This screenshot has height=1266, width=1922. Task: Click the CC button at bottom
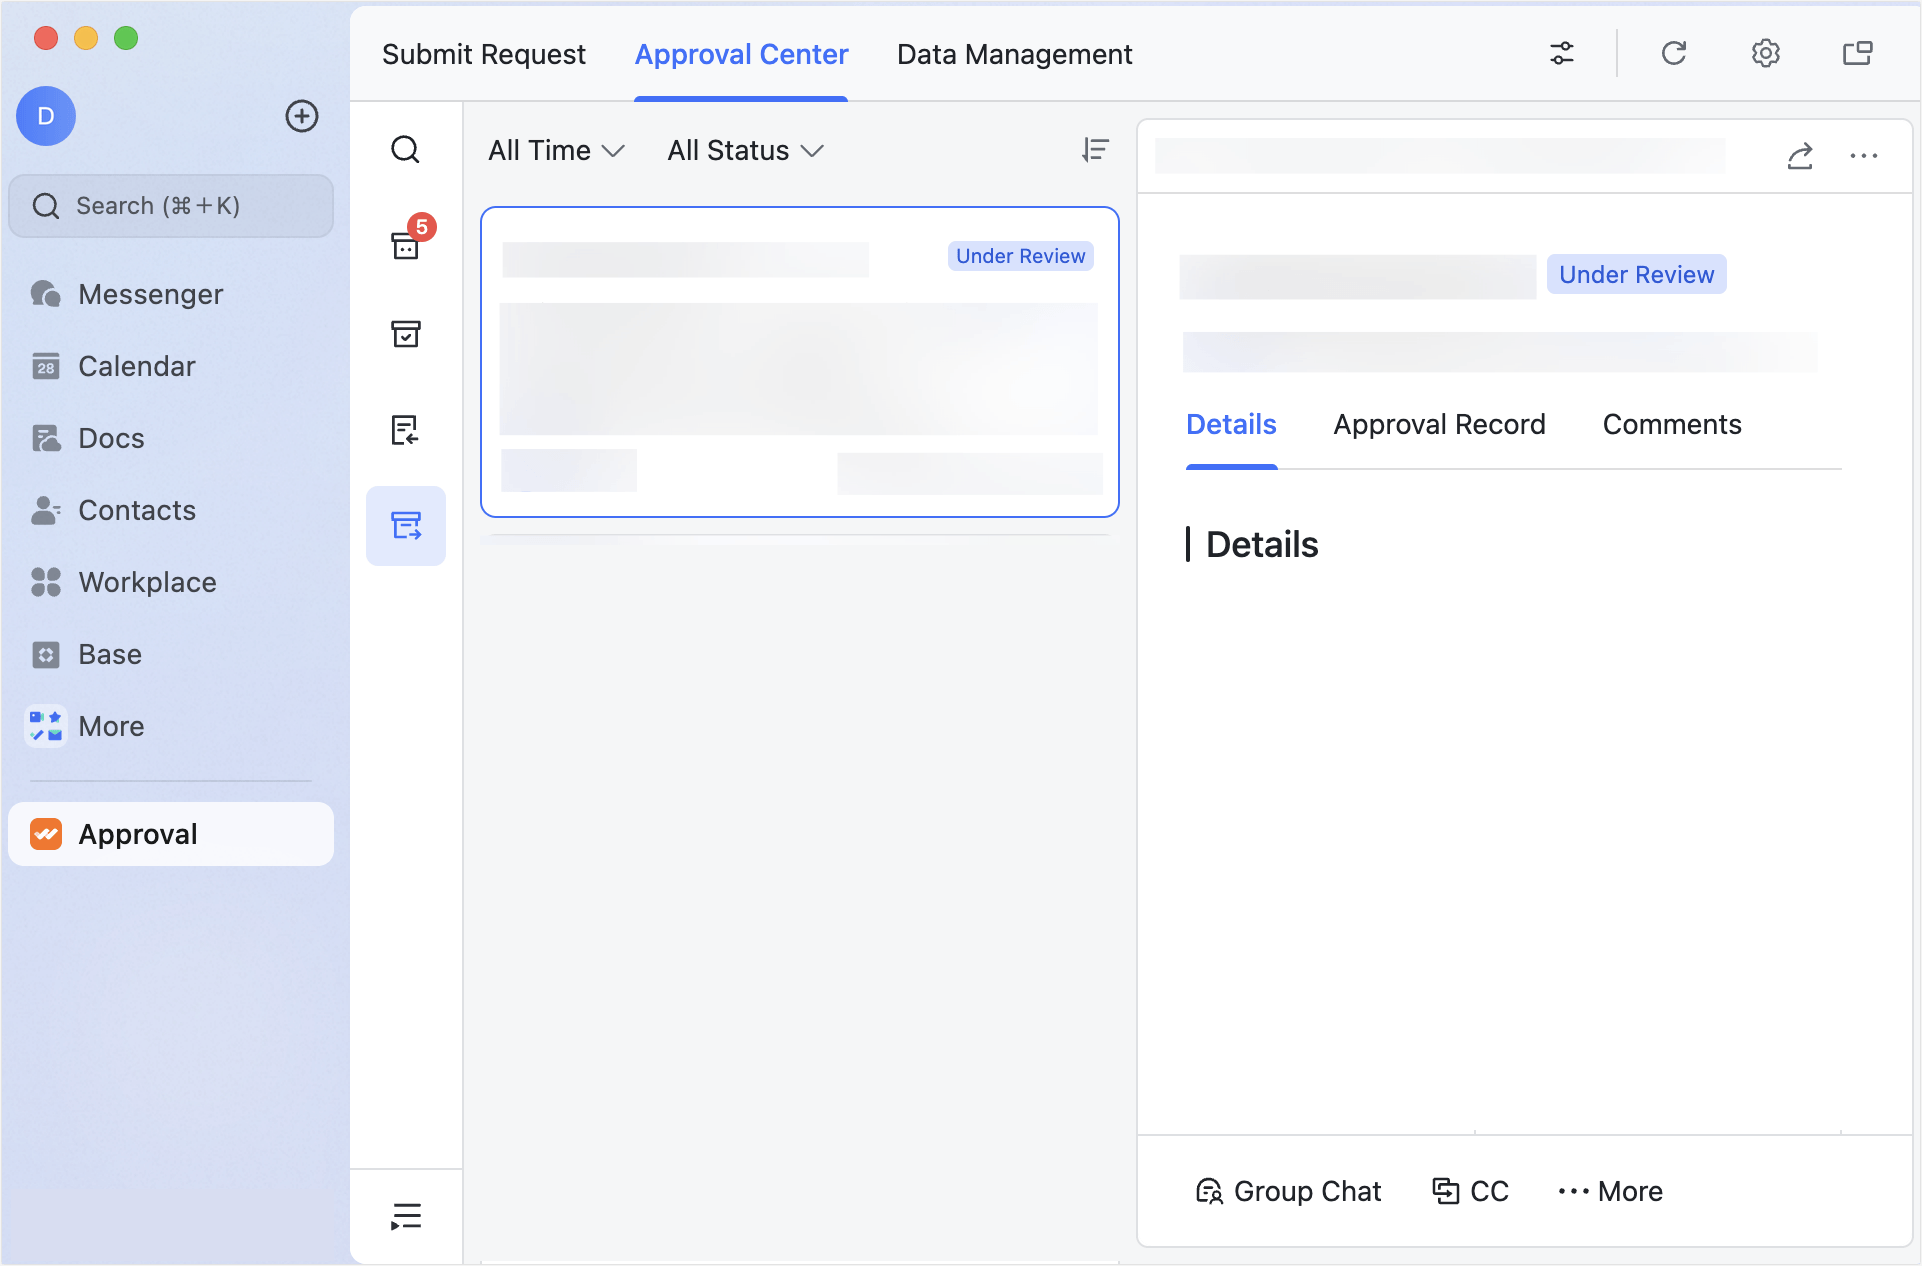click(x=1470, y=1191)
